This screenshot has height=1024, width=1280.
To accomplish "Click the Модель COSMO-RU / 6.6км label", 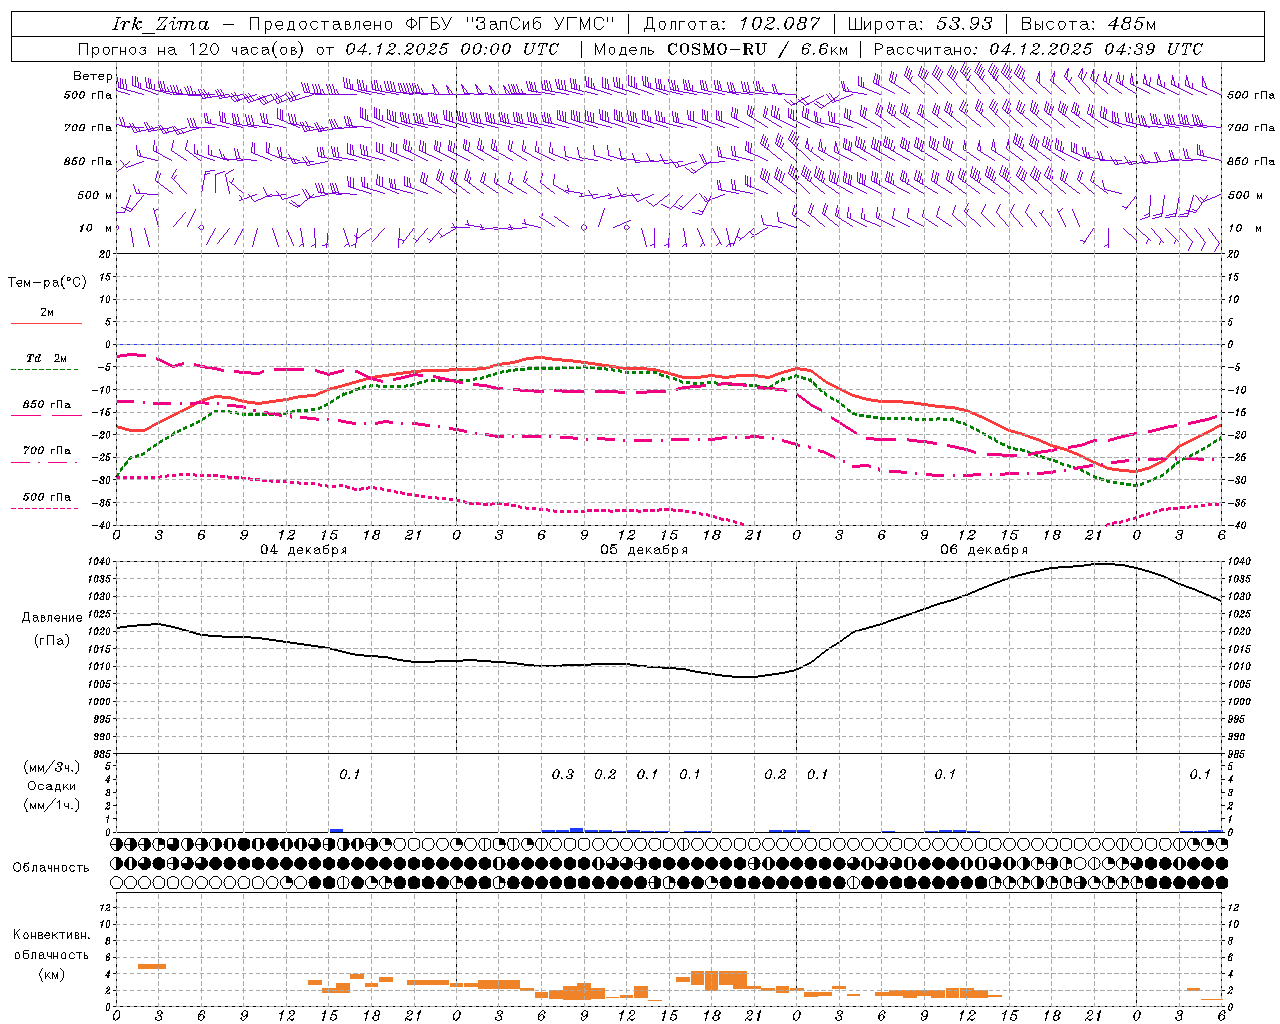I will point(721,49).
